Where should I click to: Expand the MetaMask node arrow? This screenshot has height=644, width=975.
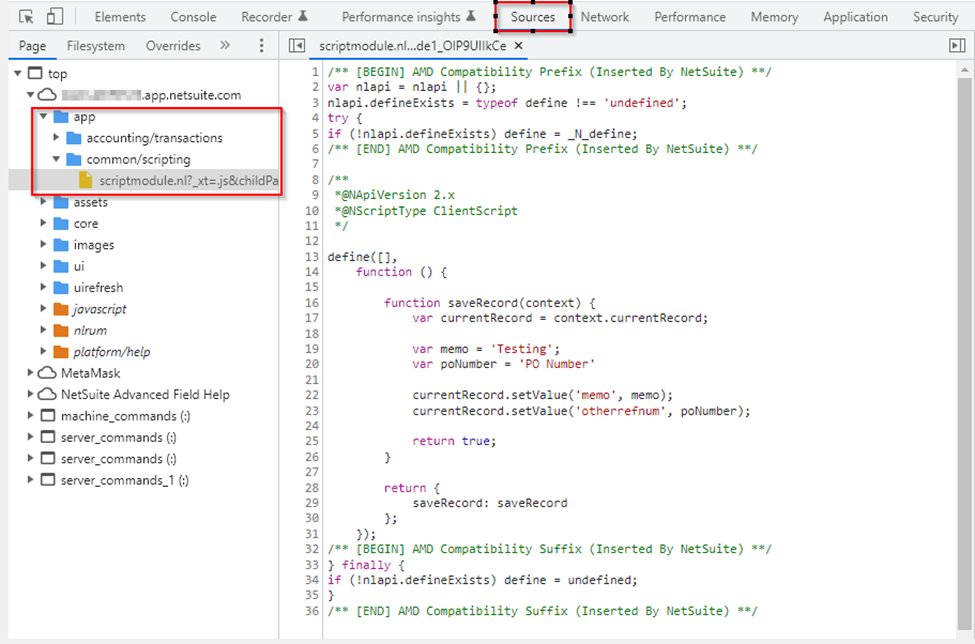pos(30,372)
